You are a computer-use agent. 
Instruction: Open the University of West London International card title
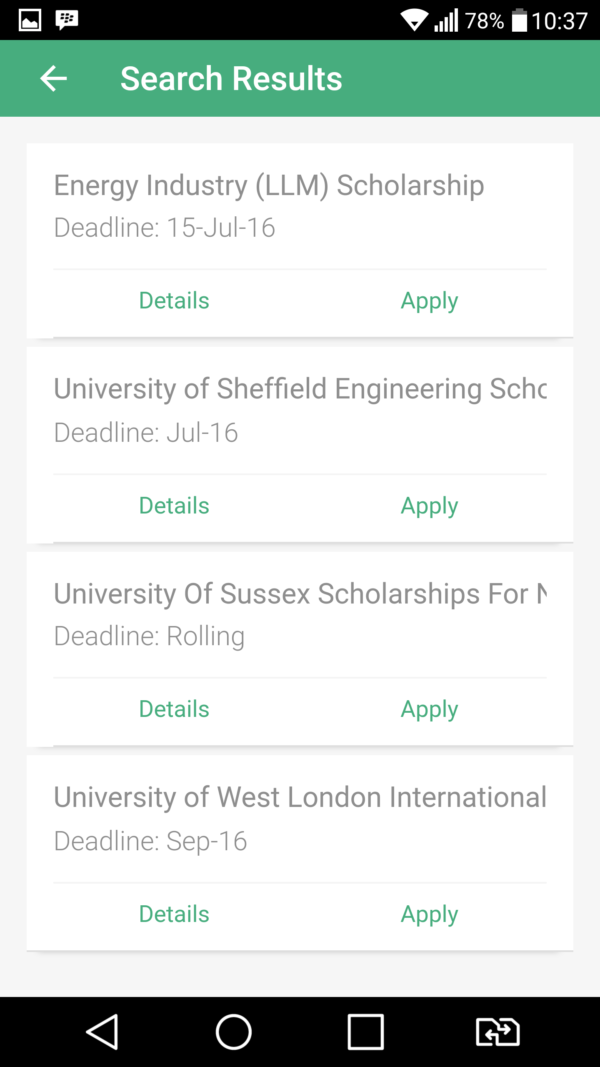coord(300,797)
